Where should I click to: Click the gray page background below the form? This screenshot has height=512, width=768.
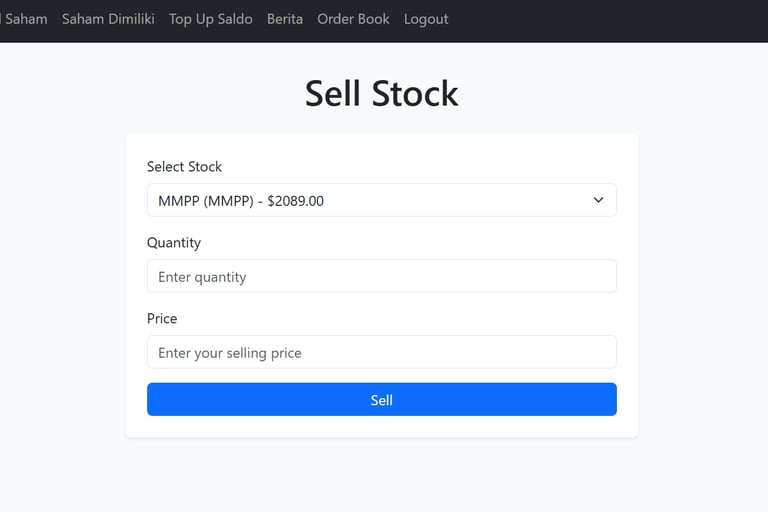[381, 475]
